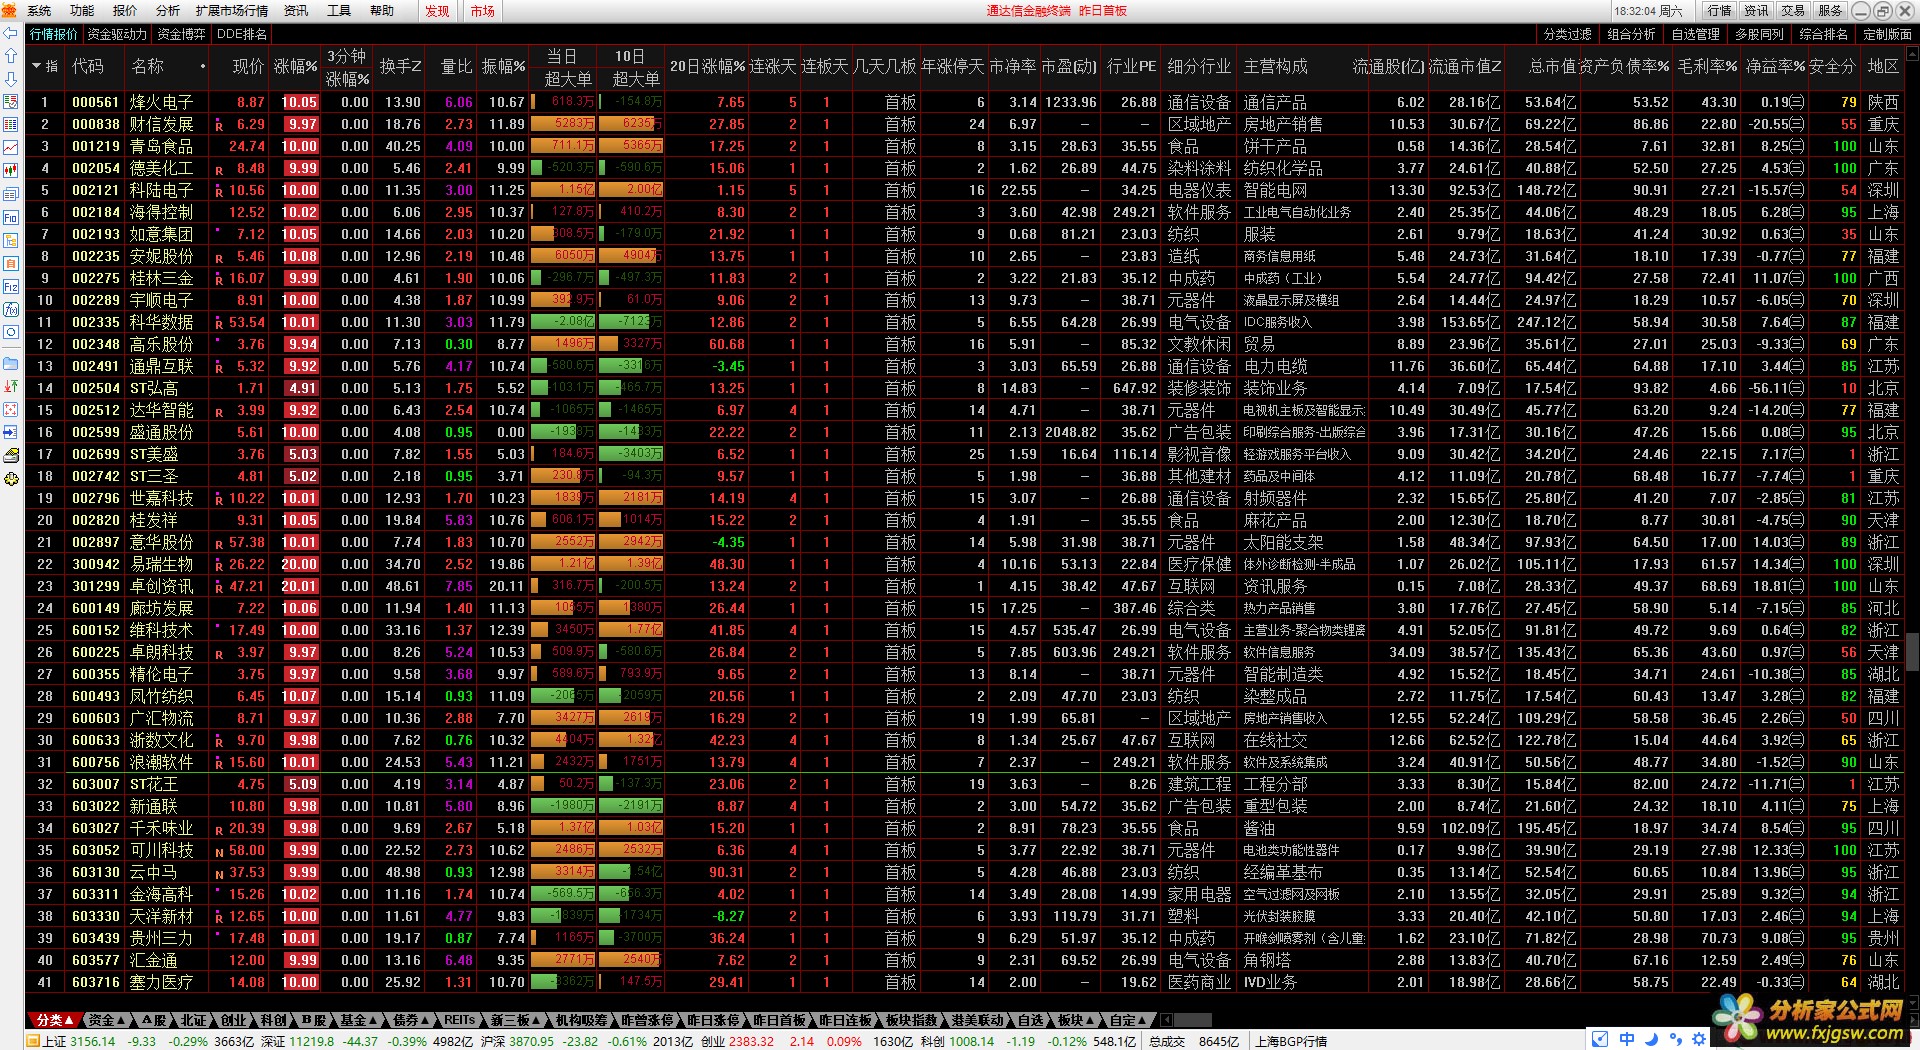Click the up arrow sidebar icon
Image resolution: width=1920 pixels, height=1050 pixels.
11,56
